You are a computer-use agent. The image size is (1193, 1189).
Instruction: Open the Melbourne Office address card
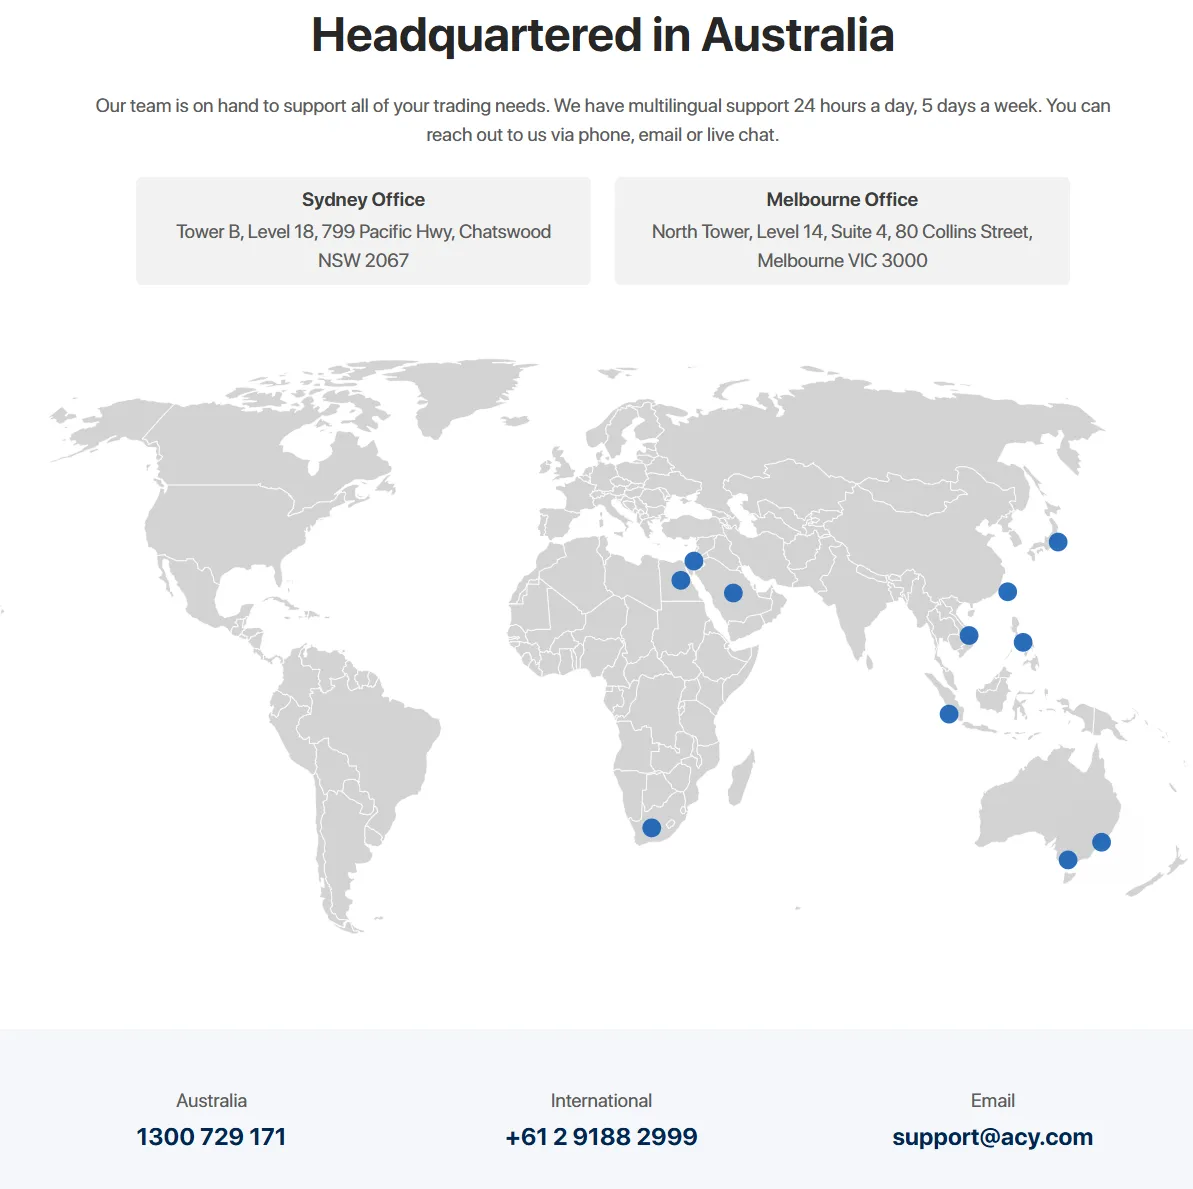[842, 231]
